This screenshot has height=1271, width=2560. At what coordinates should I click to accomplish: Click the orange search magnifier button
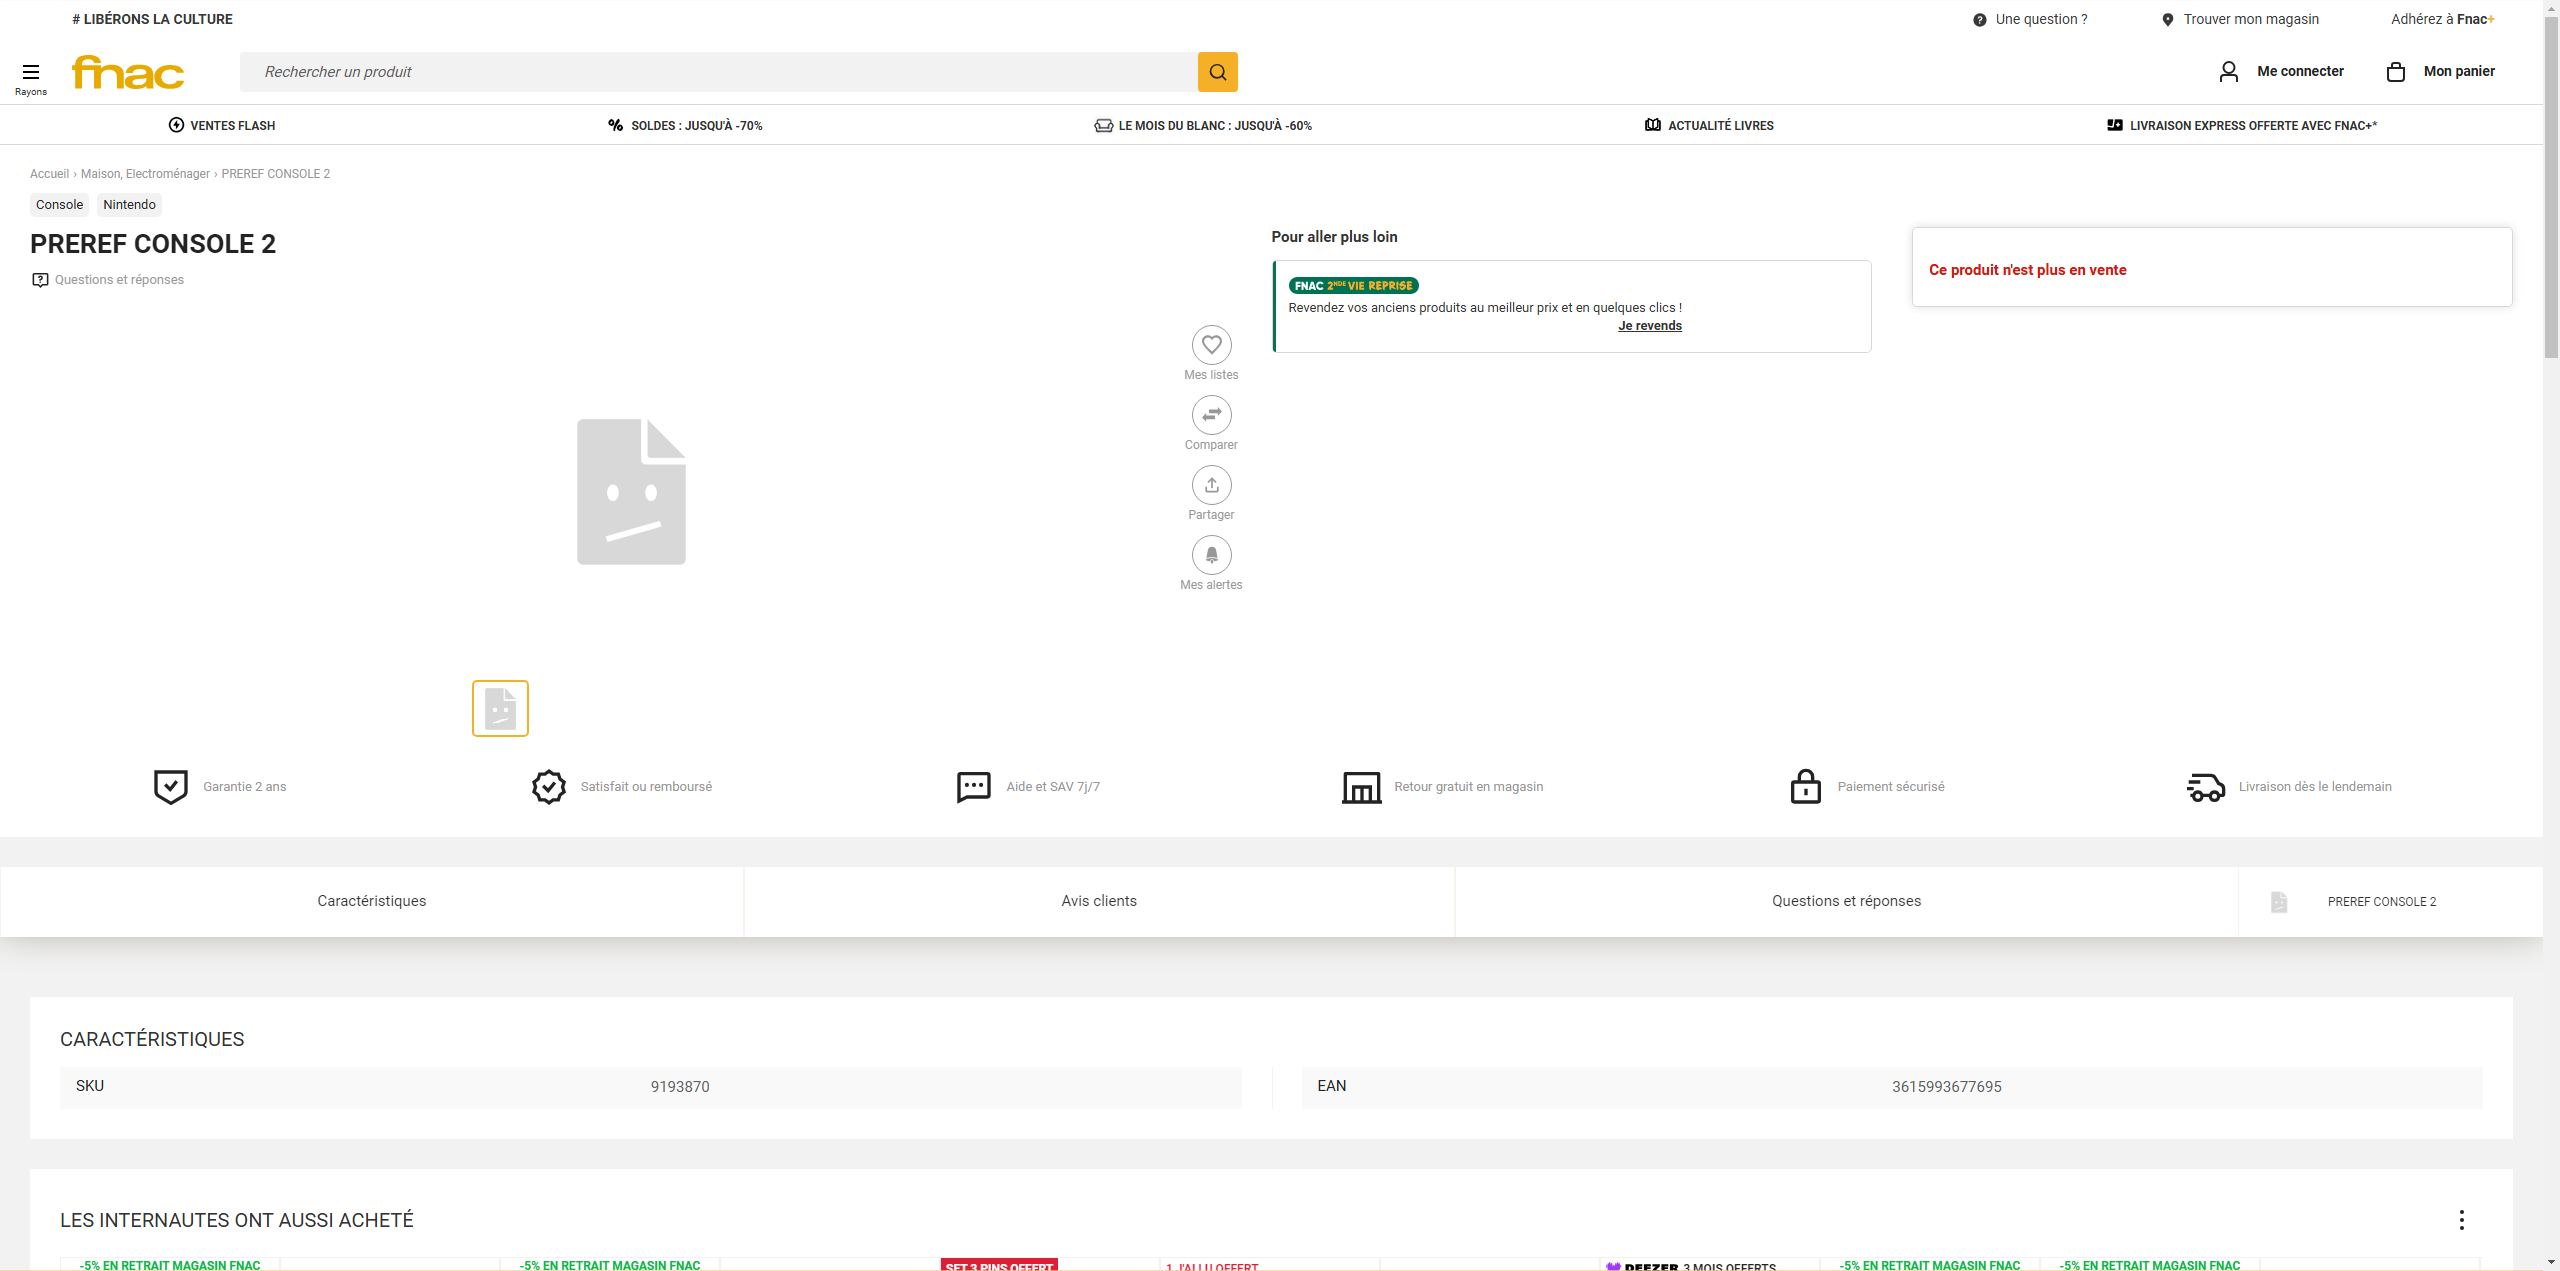tap(1217, 72)
